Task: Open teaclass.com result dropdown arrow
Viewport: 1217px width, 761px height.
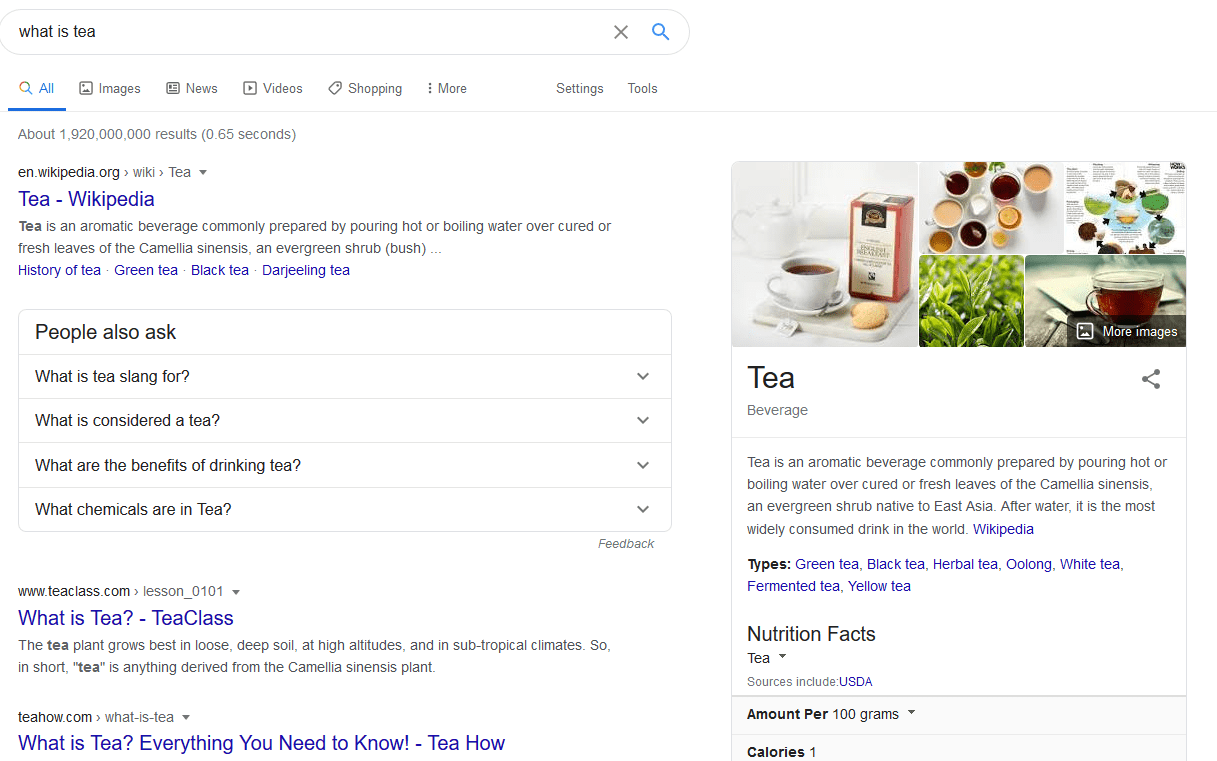Action: 236,591
